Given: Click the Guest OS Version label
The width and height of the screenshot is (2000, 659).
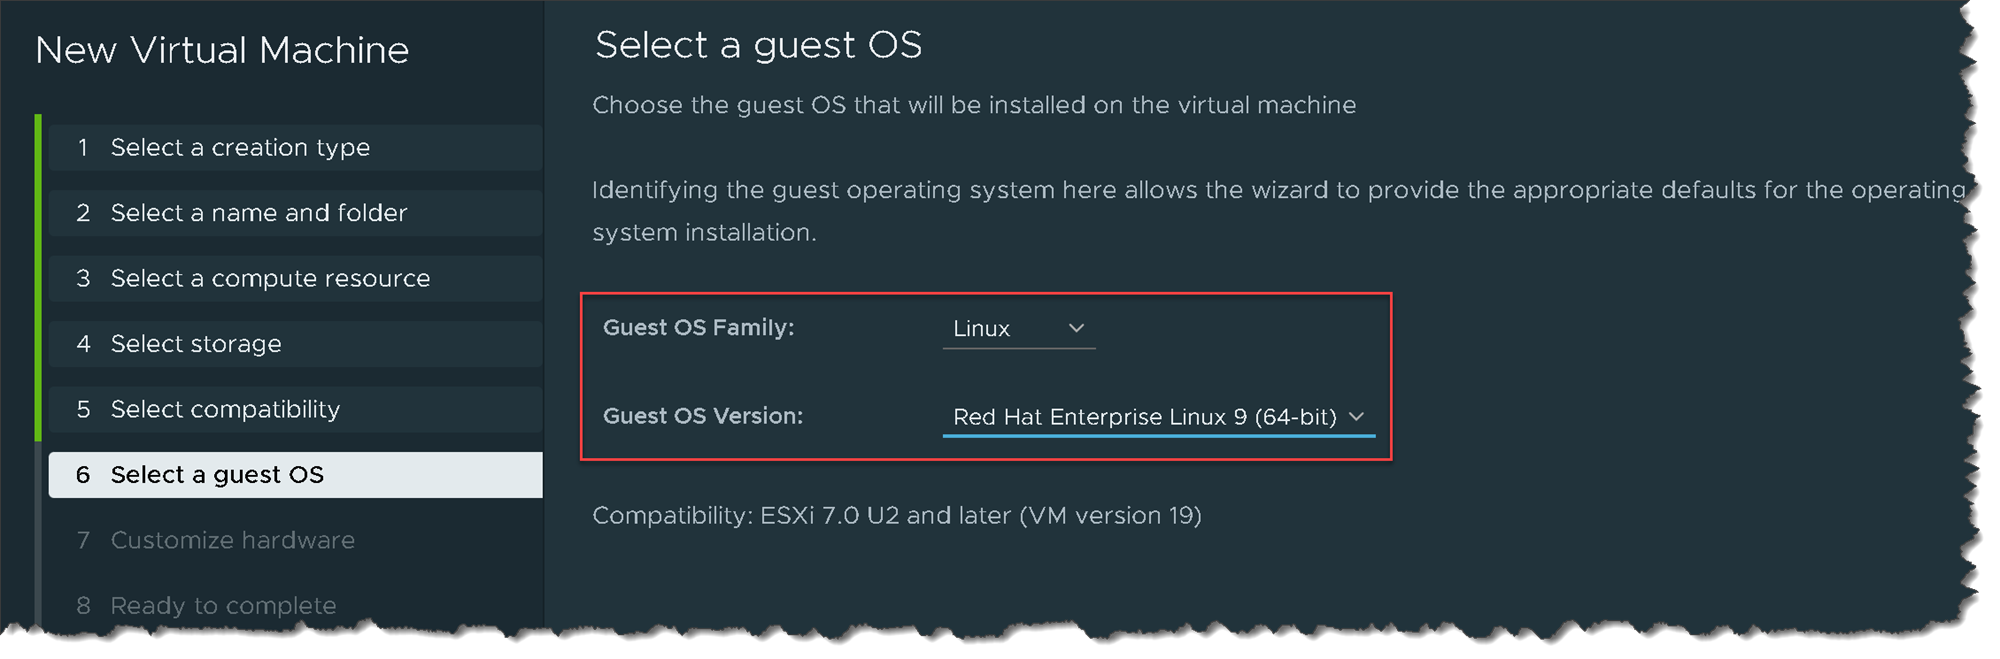Looking at the screenshot, I should tap(702, 416).
